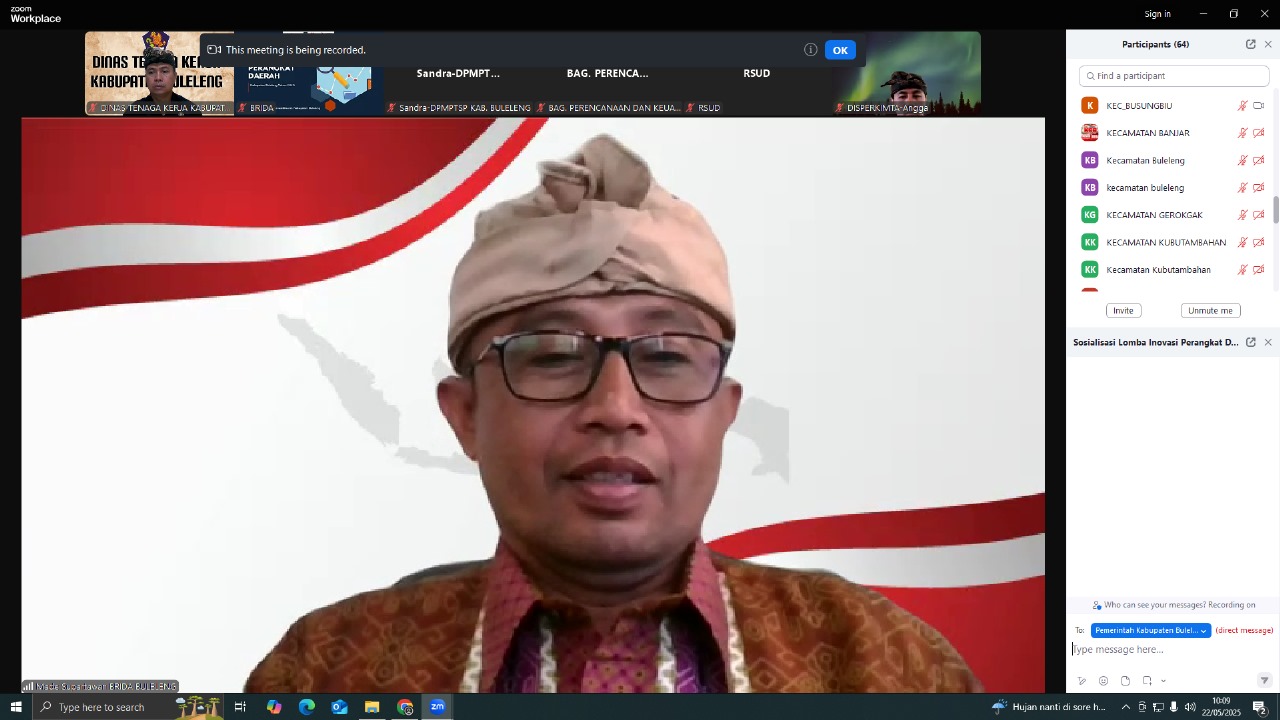Image resolution: width=1280 pixels, height=720 pixels.
Task: Click the screenshot capture icon in chat
Action: [x=1147, y=681]
